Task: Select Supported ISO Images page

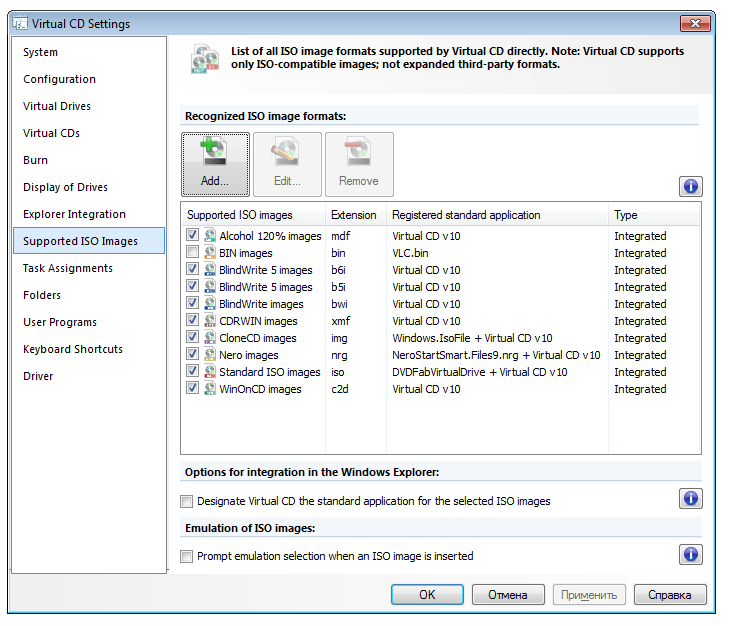Action: pos(89,241)
